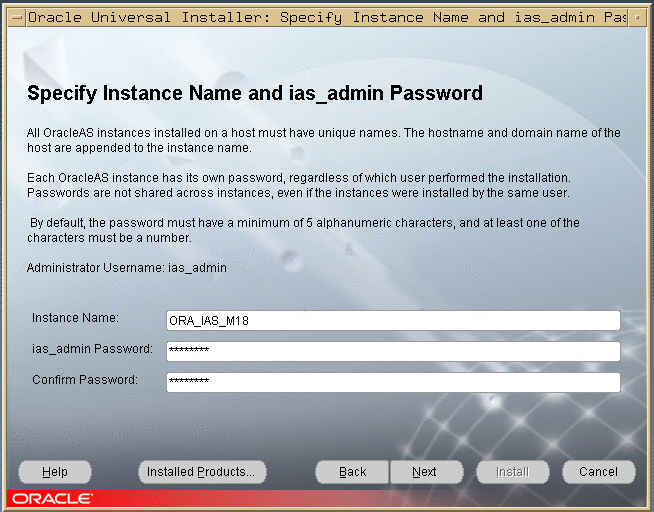This screenshot has width=654, height=512.
Task: Click the small title bar button at top right
Action: [x=637, y=18]
